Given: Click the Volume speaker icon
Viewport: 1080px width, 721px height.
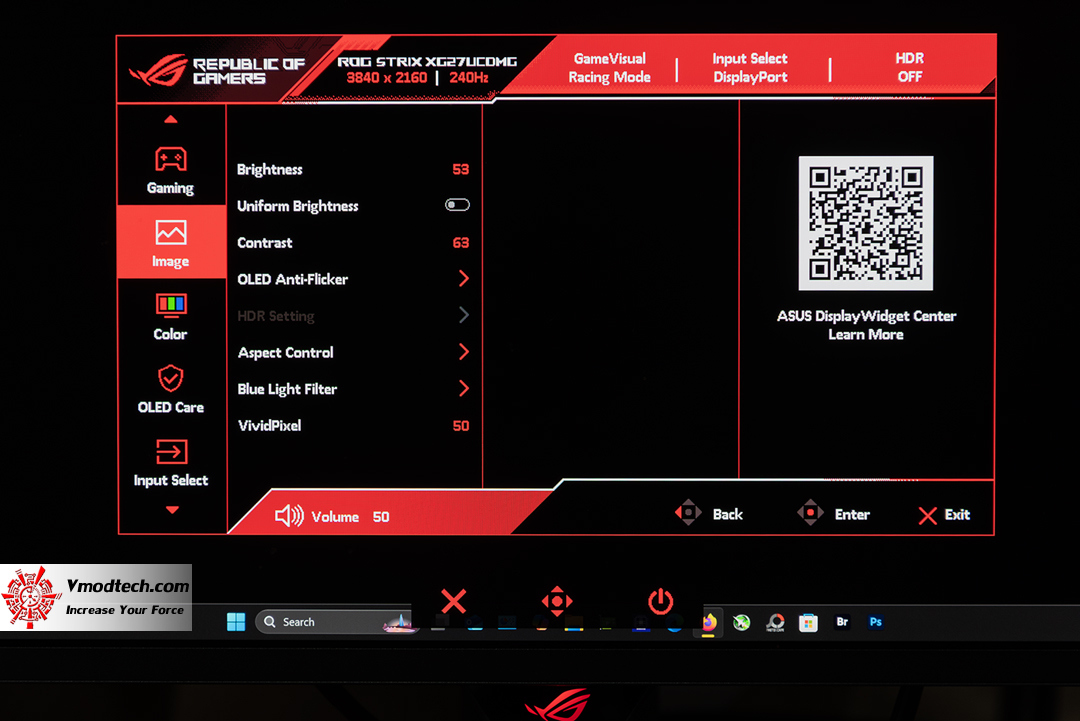Looking at the screenshot, I should click(289, 515).
